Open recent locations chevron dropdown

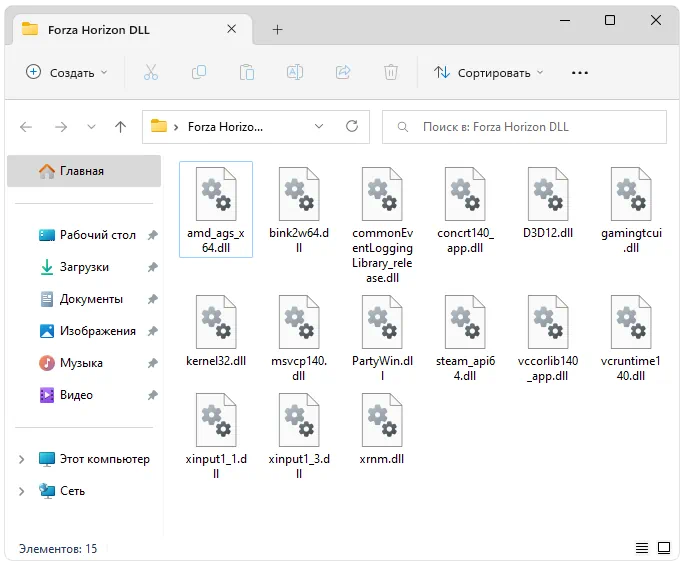(x=91, y=127)
